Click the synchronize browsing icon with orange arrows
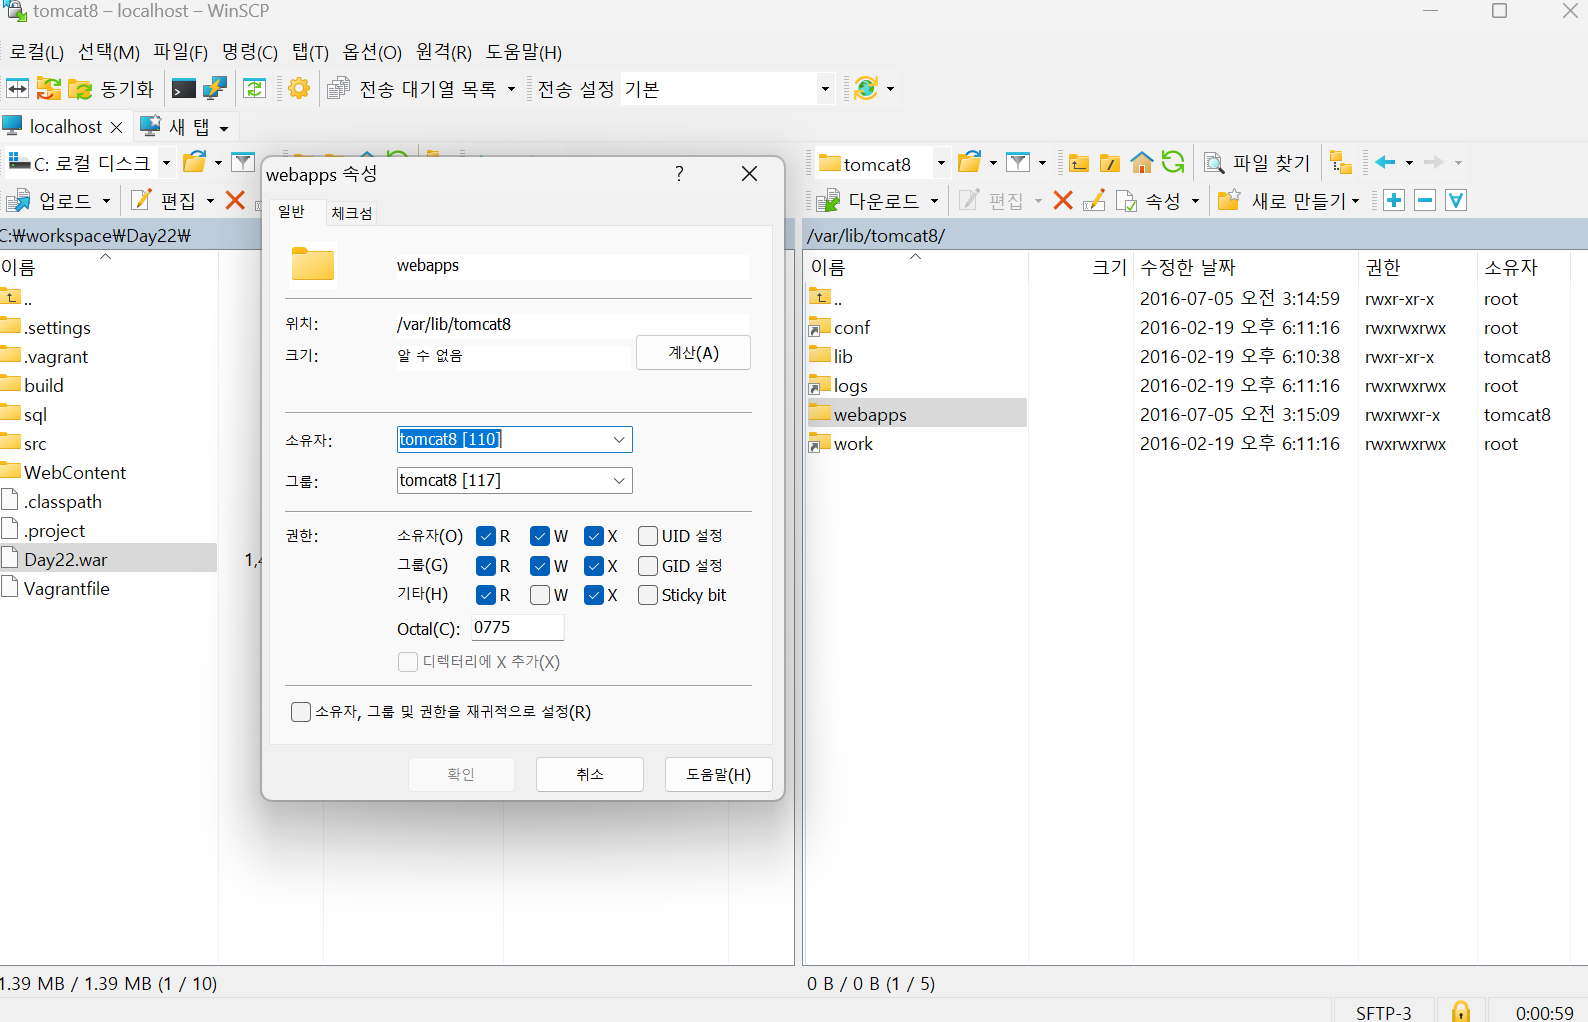1588x1022 pixels. [48, 89]
